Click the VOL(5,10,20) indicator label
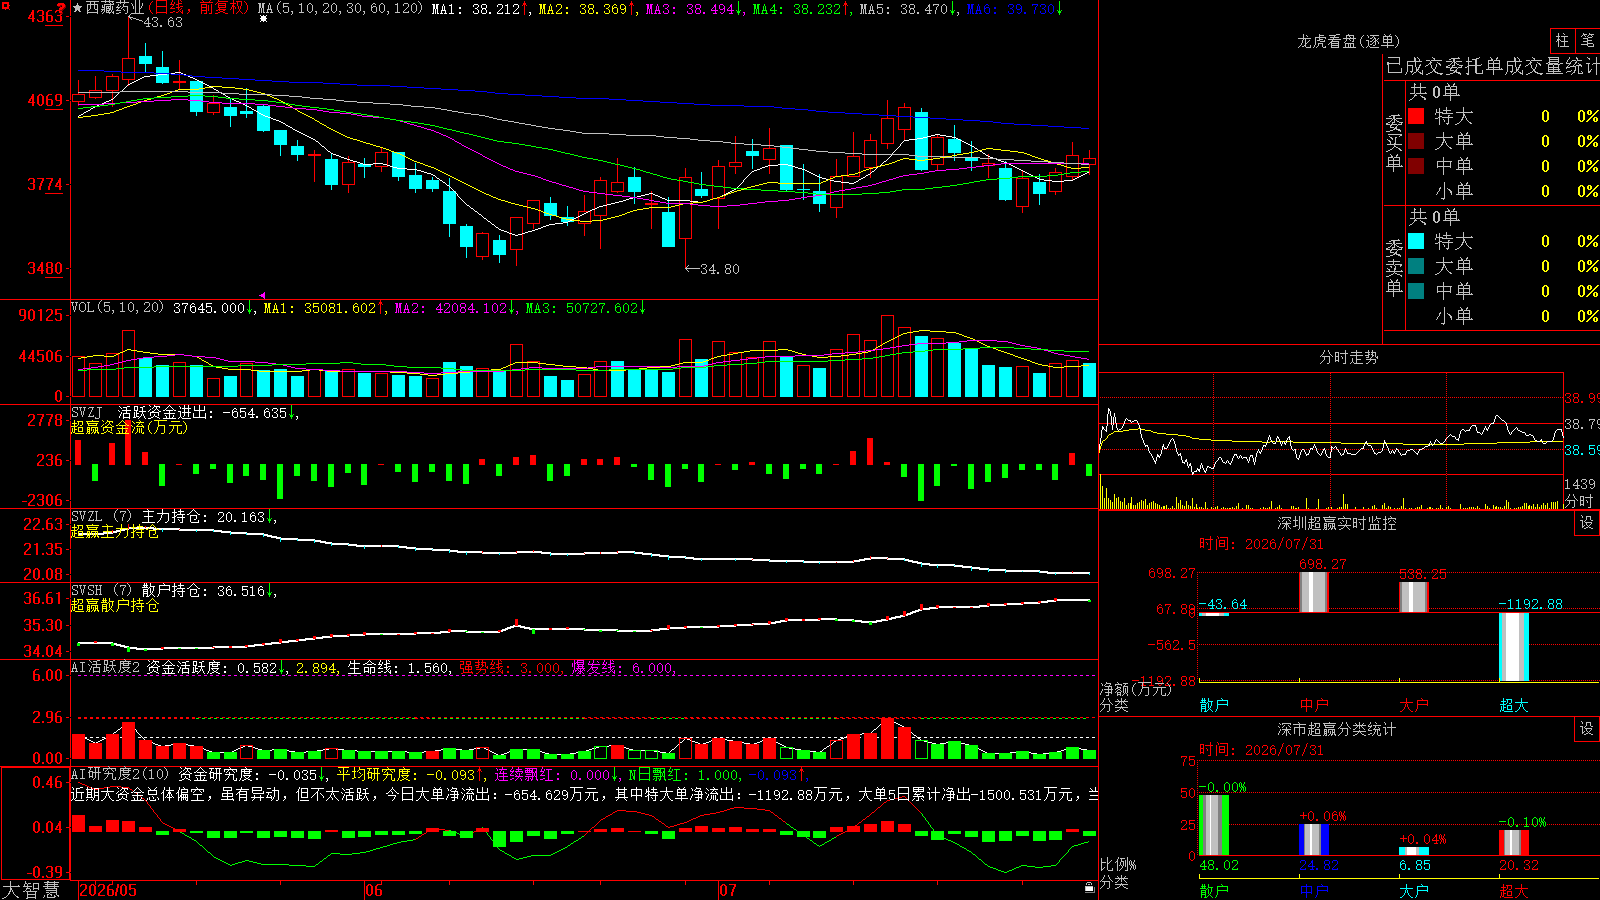 (x=118, y=308)
